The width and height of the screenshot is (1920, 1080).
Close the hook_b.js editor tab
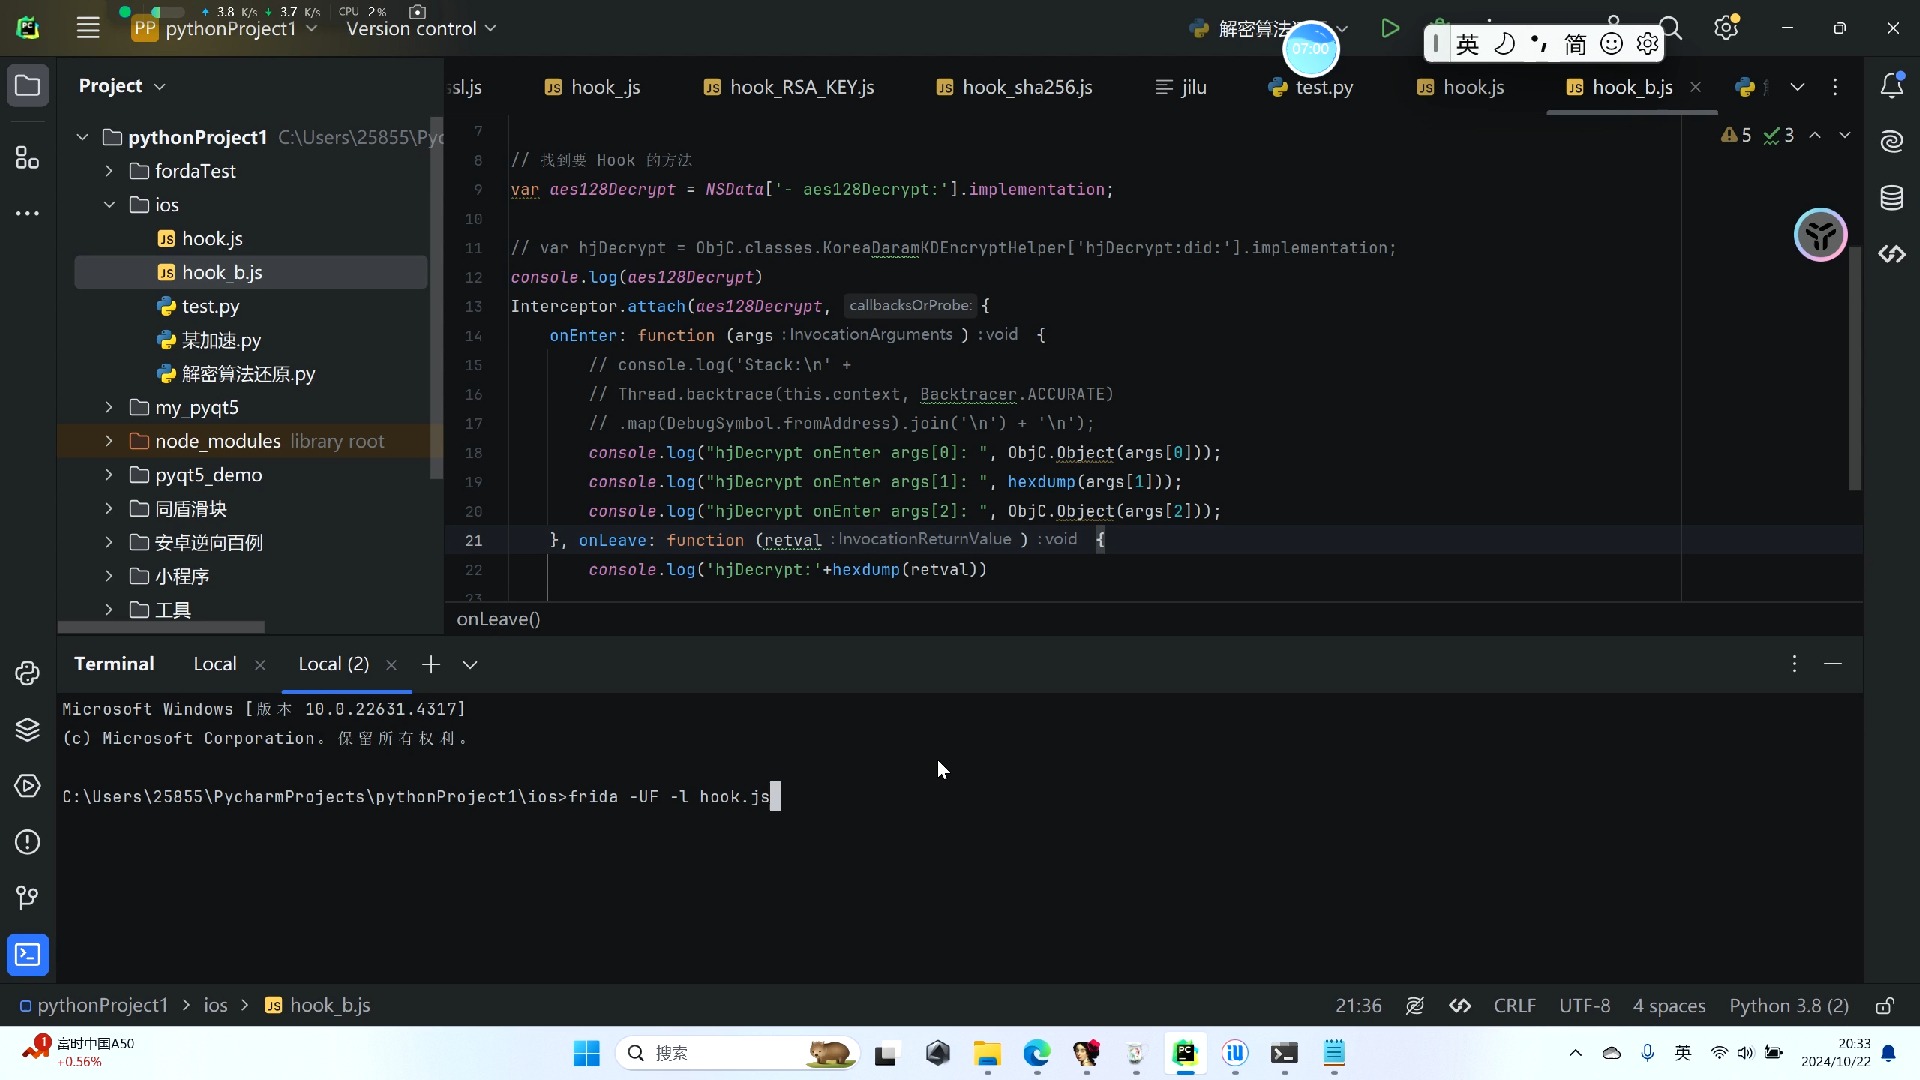pos(1695,87)
